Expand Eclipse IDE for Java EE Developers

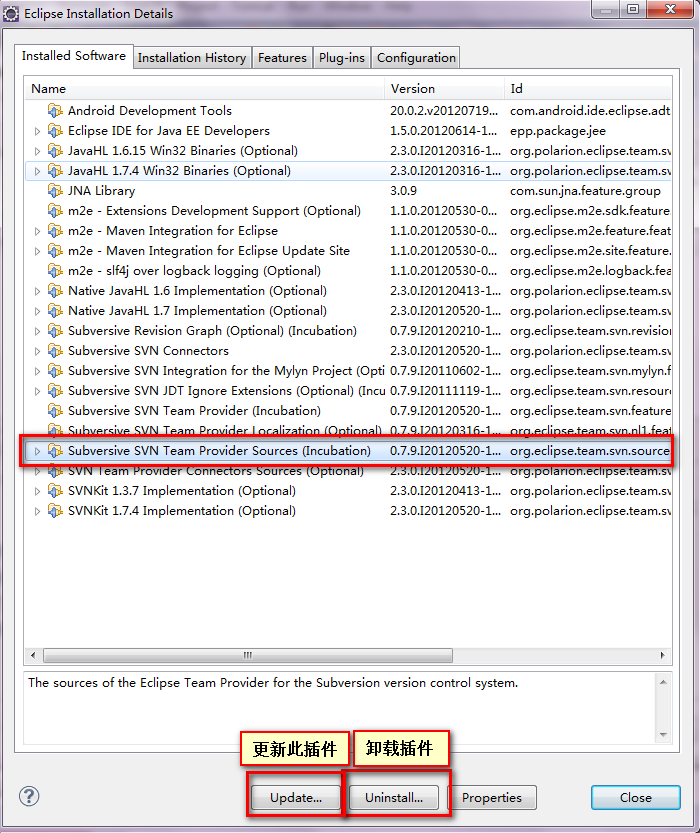[37, 131]
